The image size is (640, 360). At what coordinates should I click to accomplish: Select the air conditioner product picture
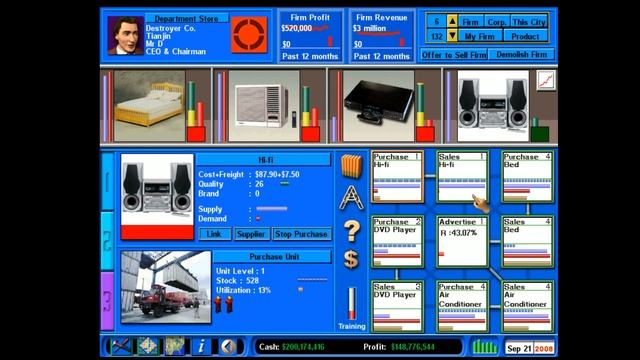(264, 106)
